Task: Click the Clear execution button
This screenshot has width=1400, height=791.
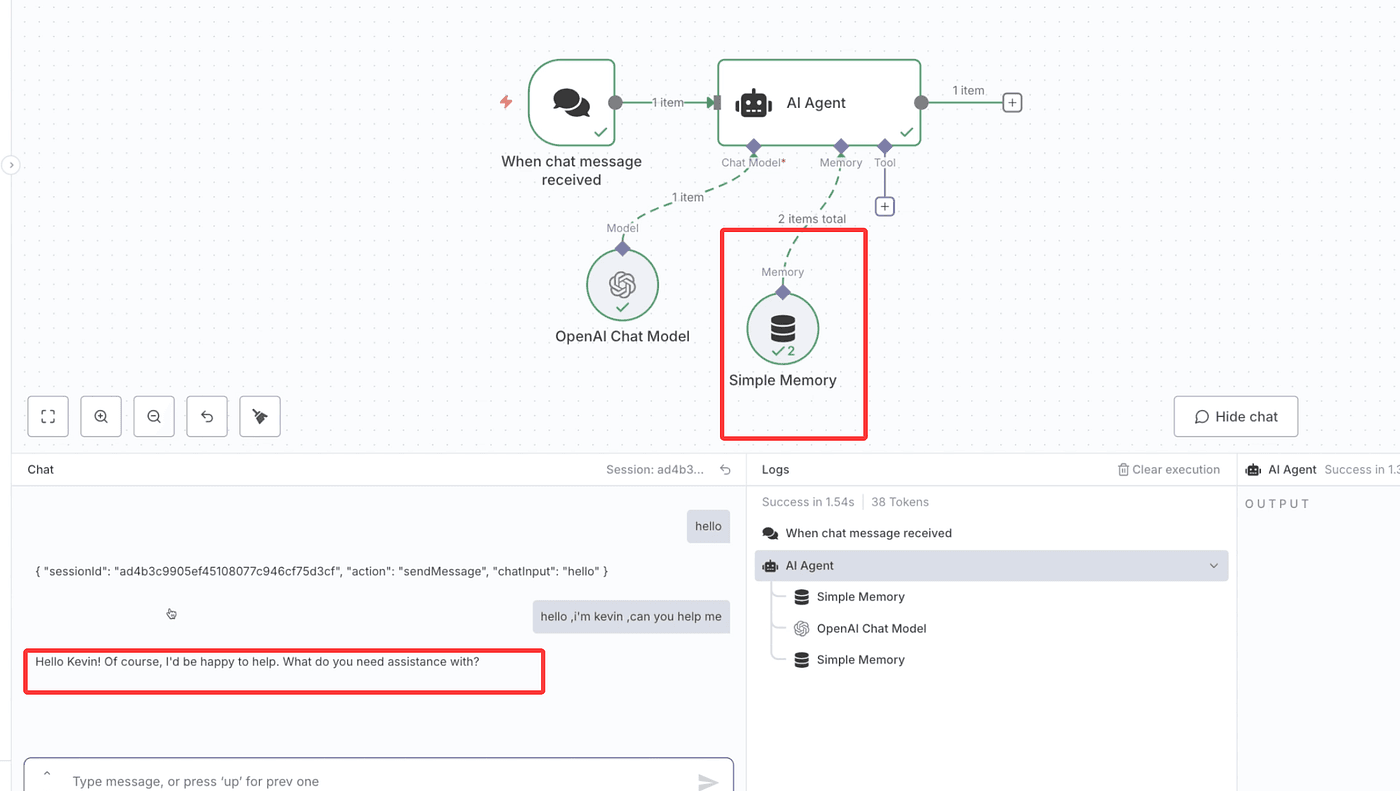Action: click(1168, 470)
